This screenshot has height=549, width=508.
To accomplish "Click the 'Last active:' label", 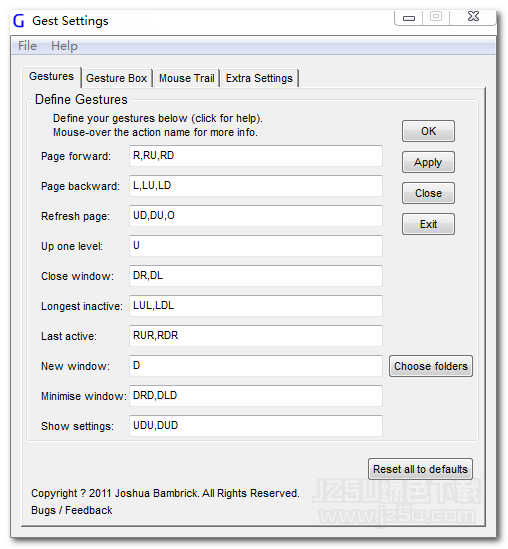I will coord(69,336).
